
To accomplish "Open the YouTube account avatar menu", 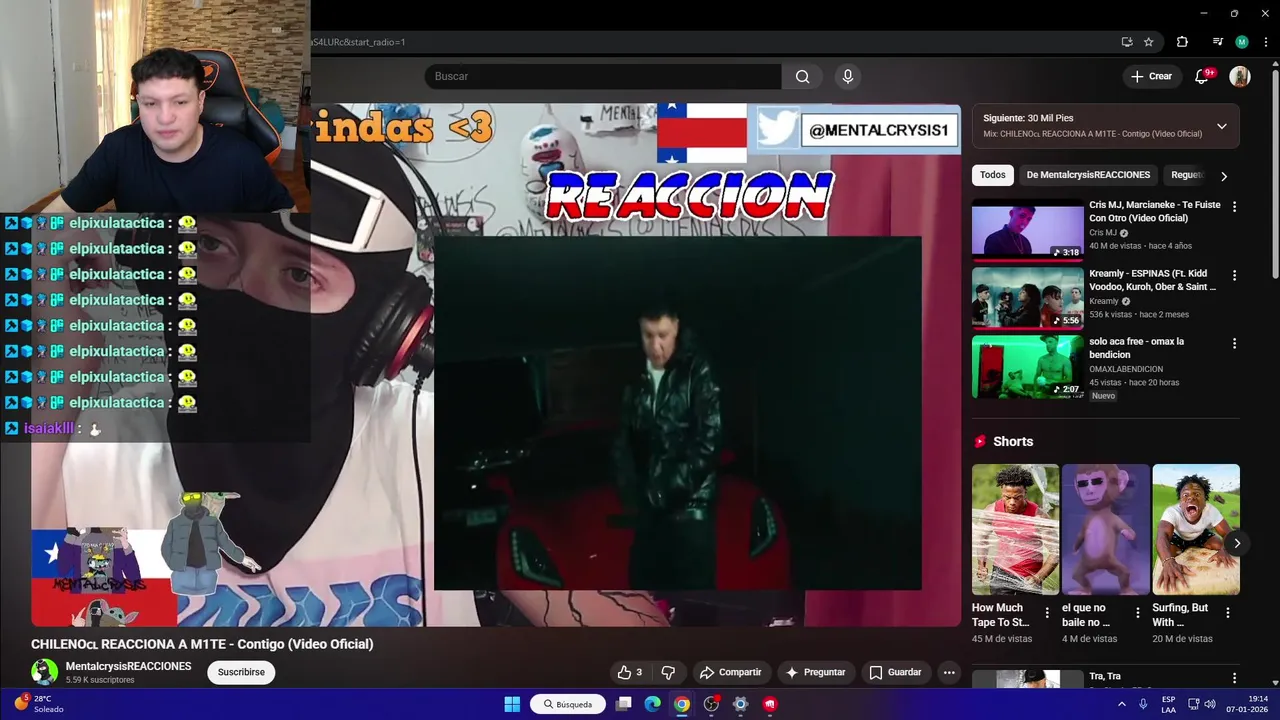I will pyautogui.click(x=1240, y=77).
